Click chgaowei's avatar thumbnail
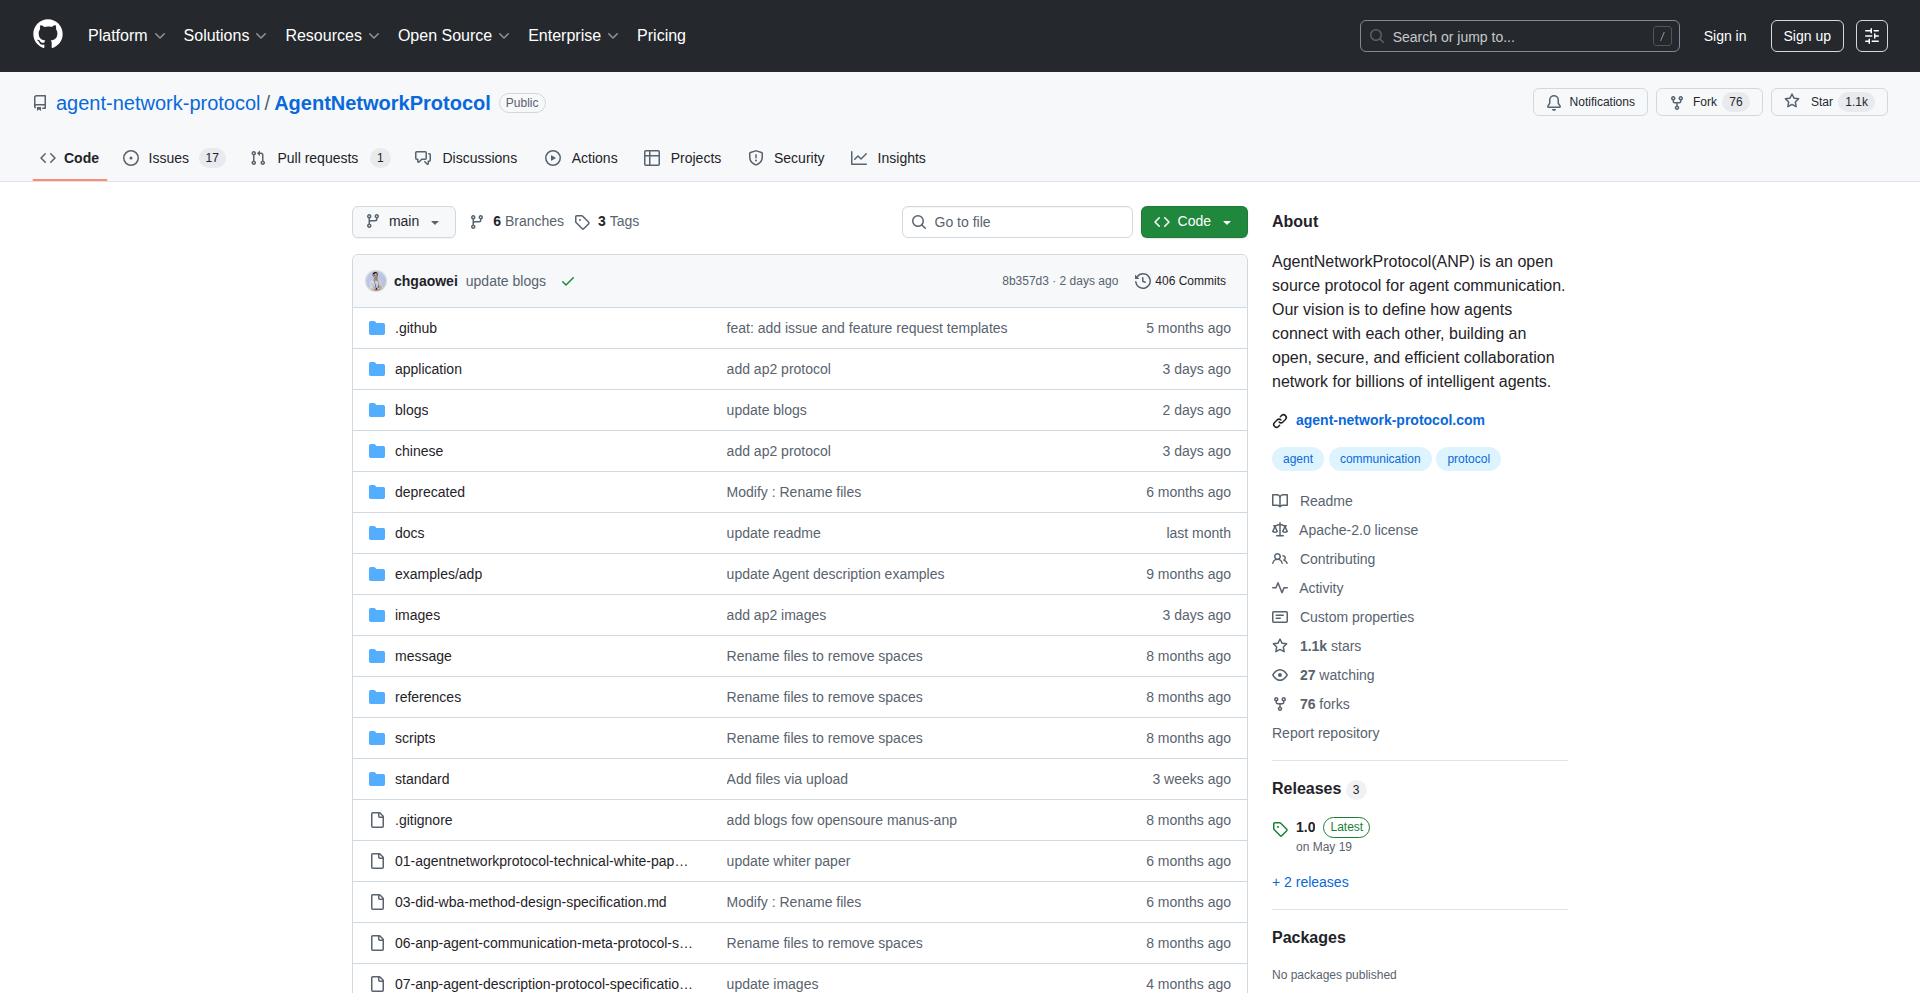 click(x=376, y=281)
